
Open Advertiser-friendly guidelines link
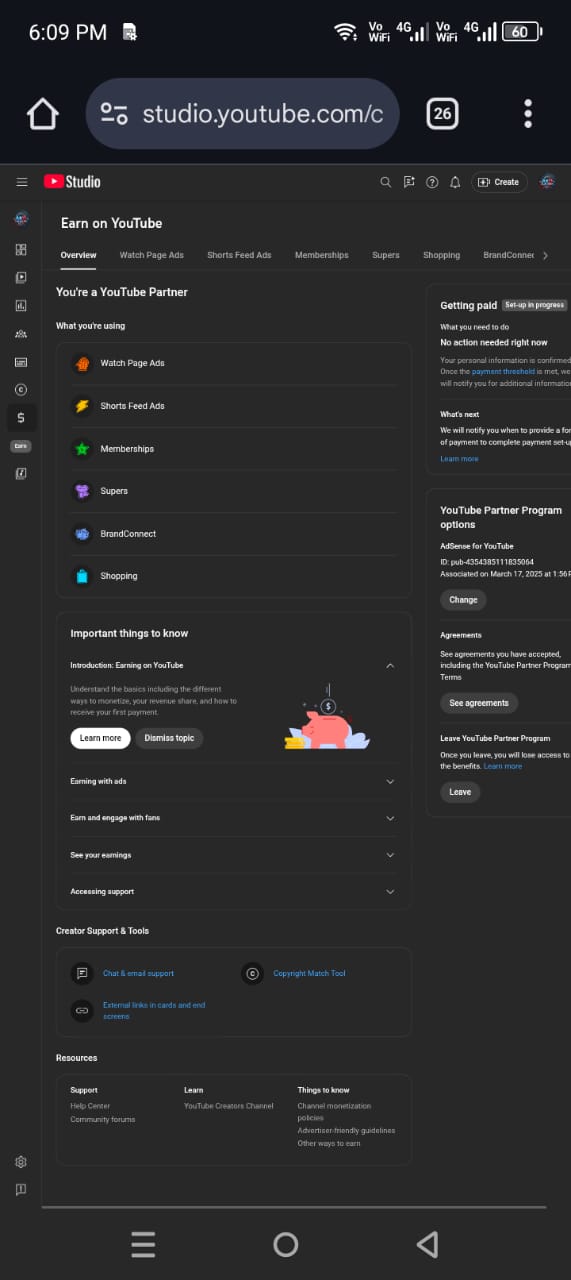[x=346, y=1131]
